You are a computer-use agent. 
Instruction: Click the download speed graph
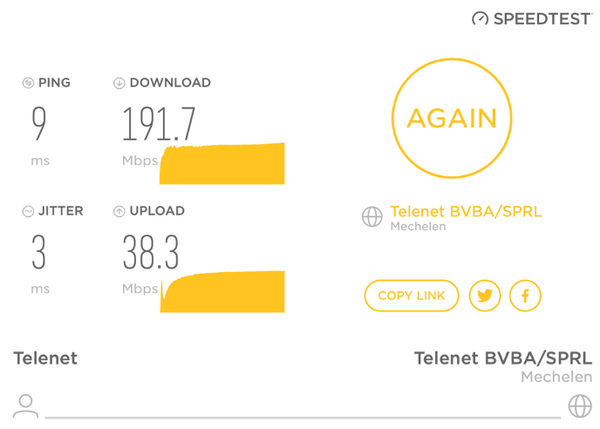222,164
